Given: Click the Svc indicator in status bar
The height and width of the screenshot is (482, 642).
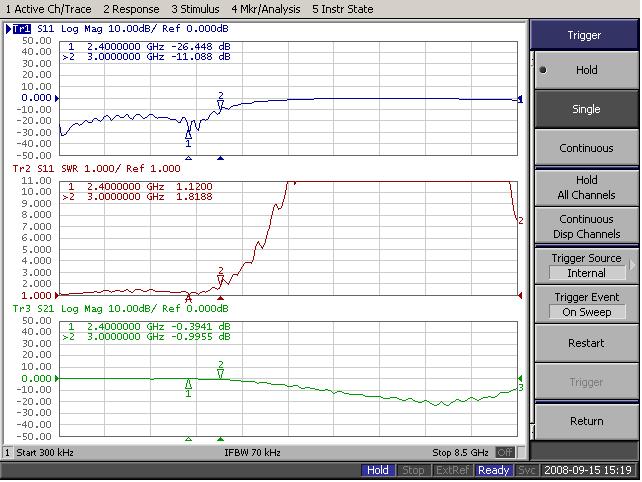Looking at the screenshot, I should click(527, 470).
